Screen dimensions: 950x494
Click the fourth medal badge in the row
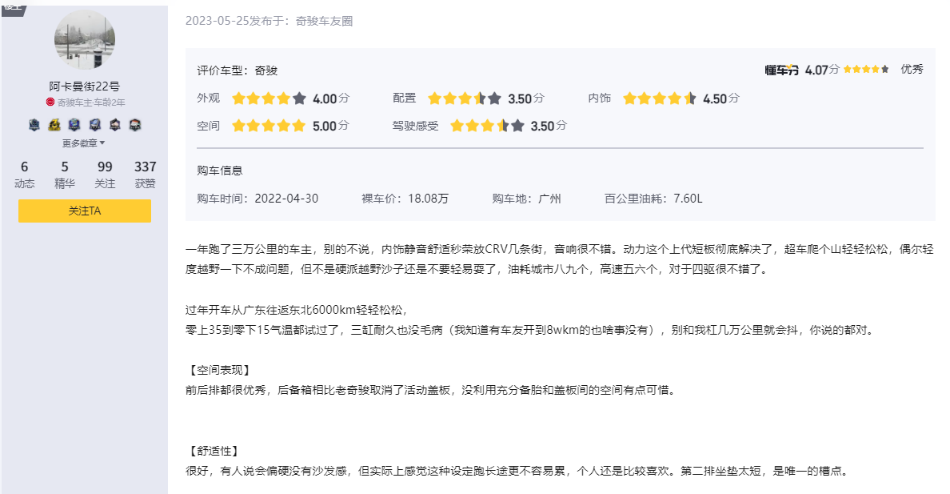(95, 125)
